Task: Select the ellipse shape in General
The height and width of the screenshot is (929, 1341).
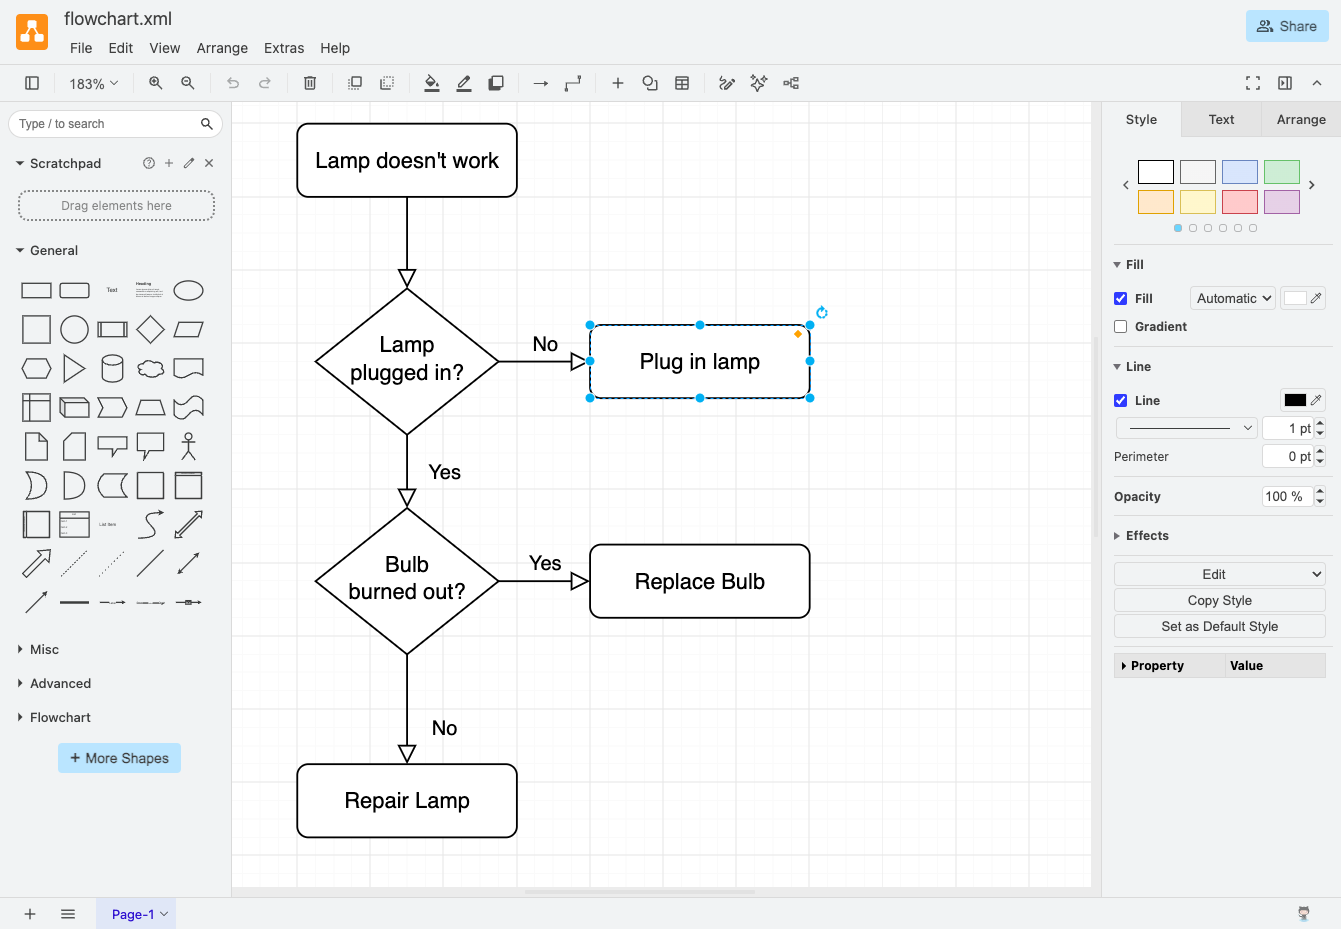Action: pyautogui.click(x=188, y=290)
